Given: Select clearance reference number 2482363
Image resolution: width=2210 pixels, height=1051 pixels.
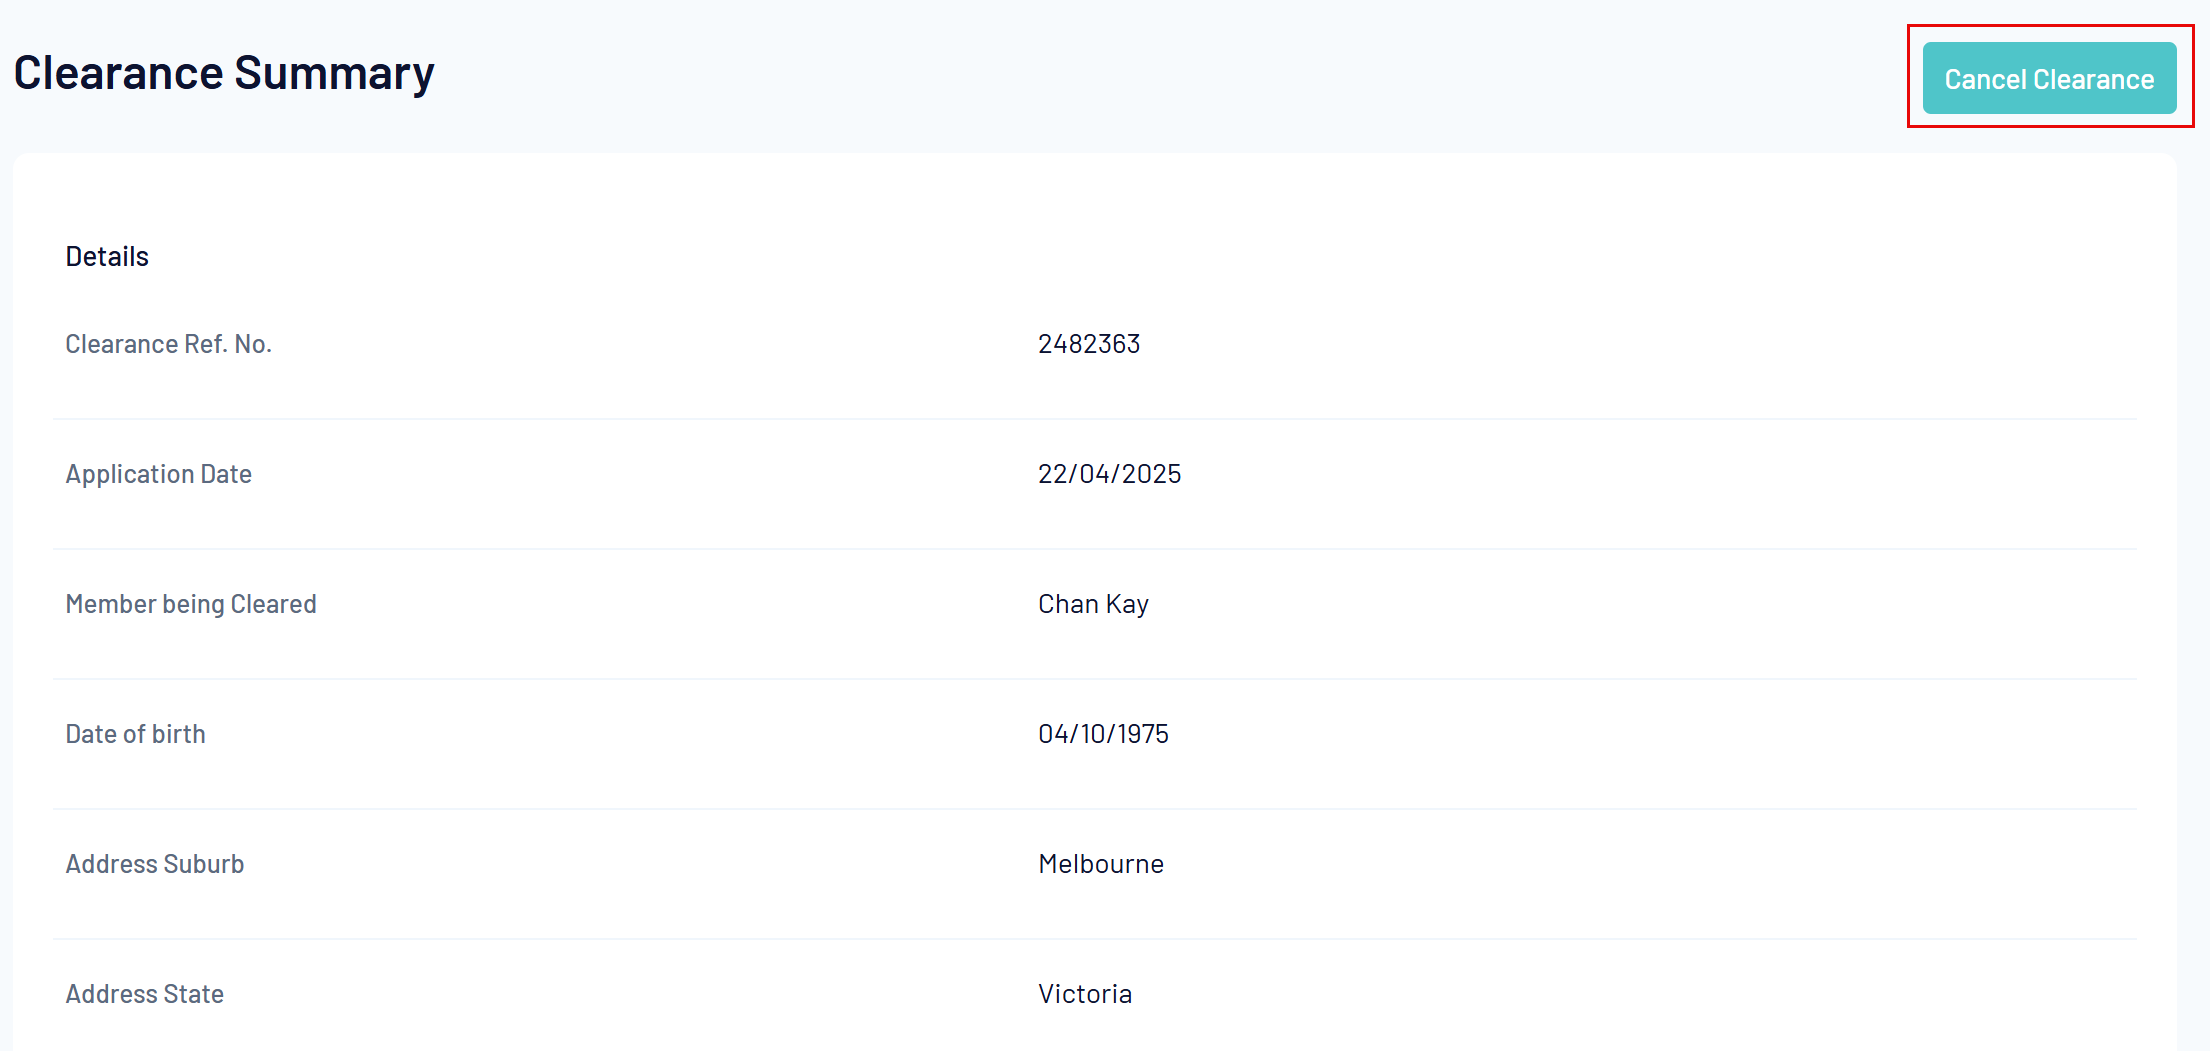Looking at the screenshot, I should 1089,344.
